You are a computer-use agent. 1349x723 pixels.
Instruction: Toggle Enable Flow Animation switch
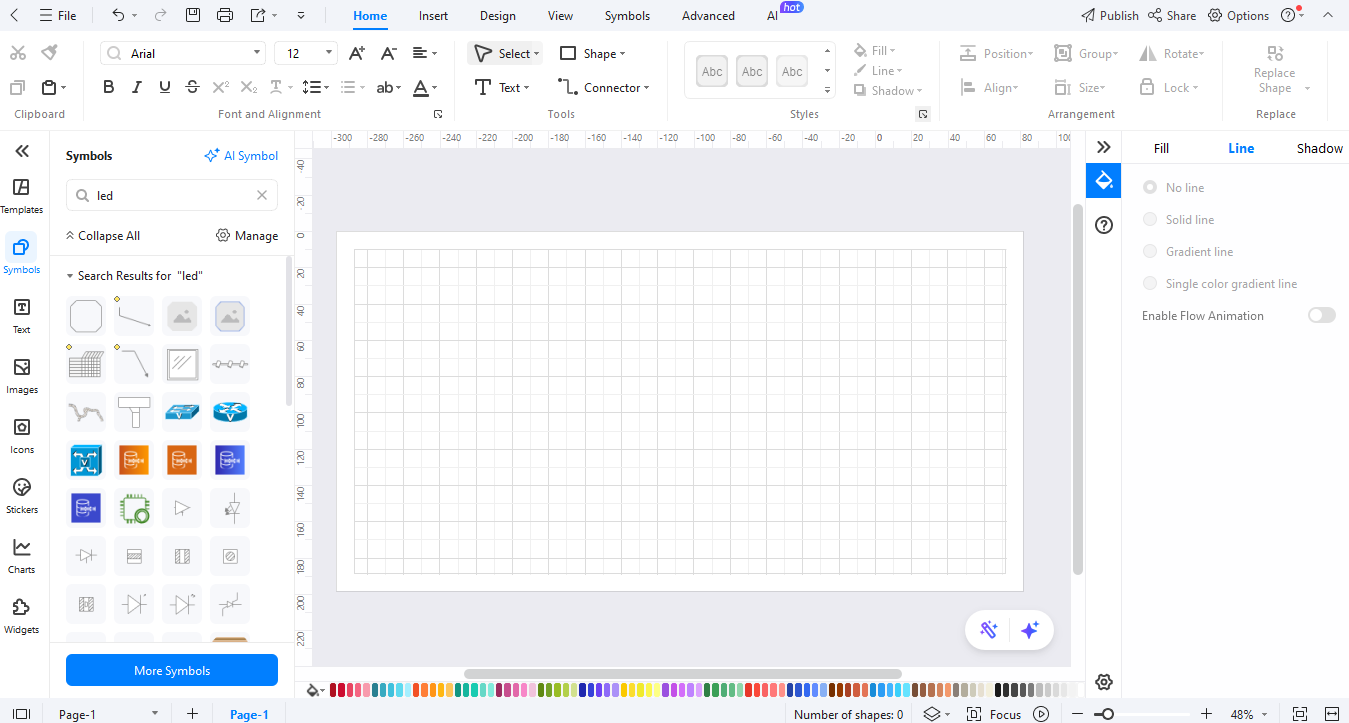coord(1322,315)
